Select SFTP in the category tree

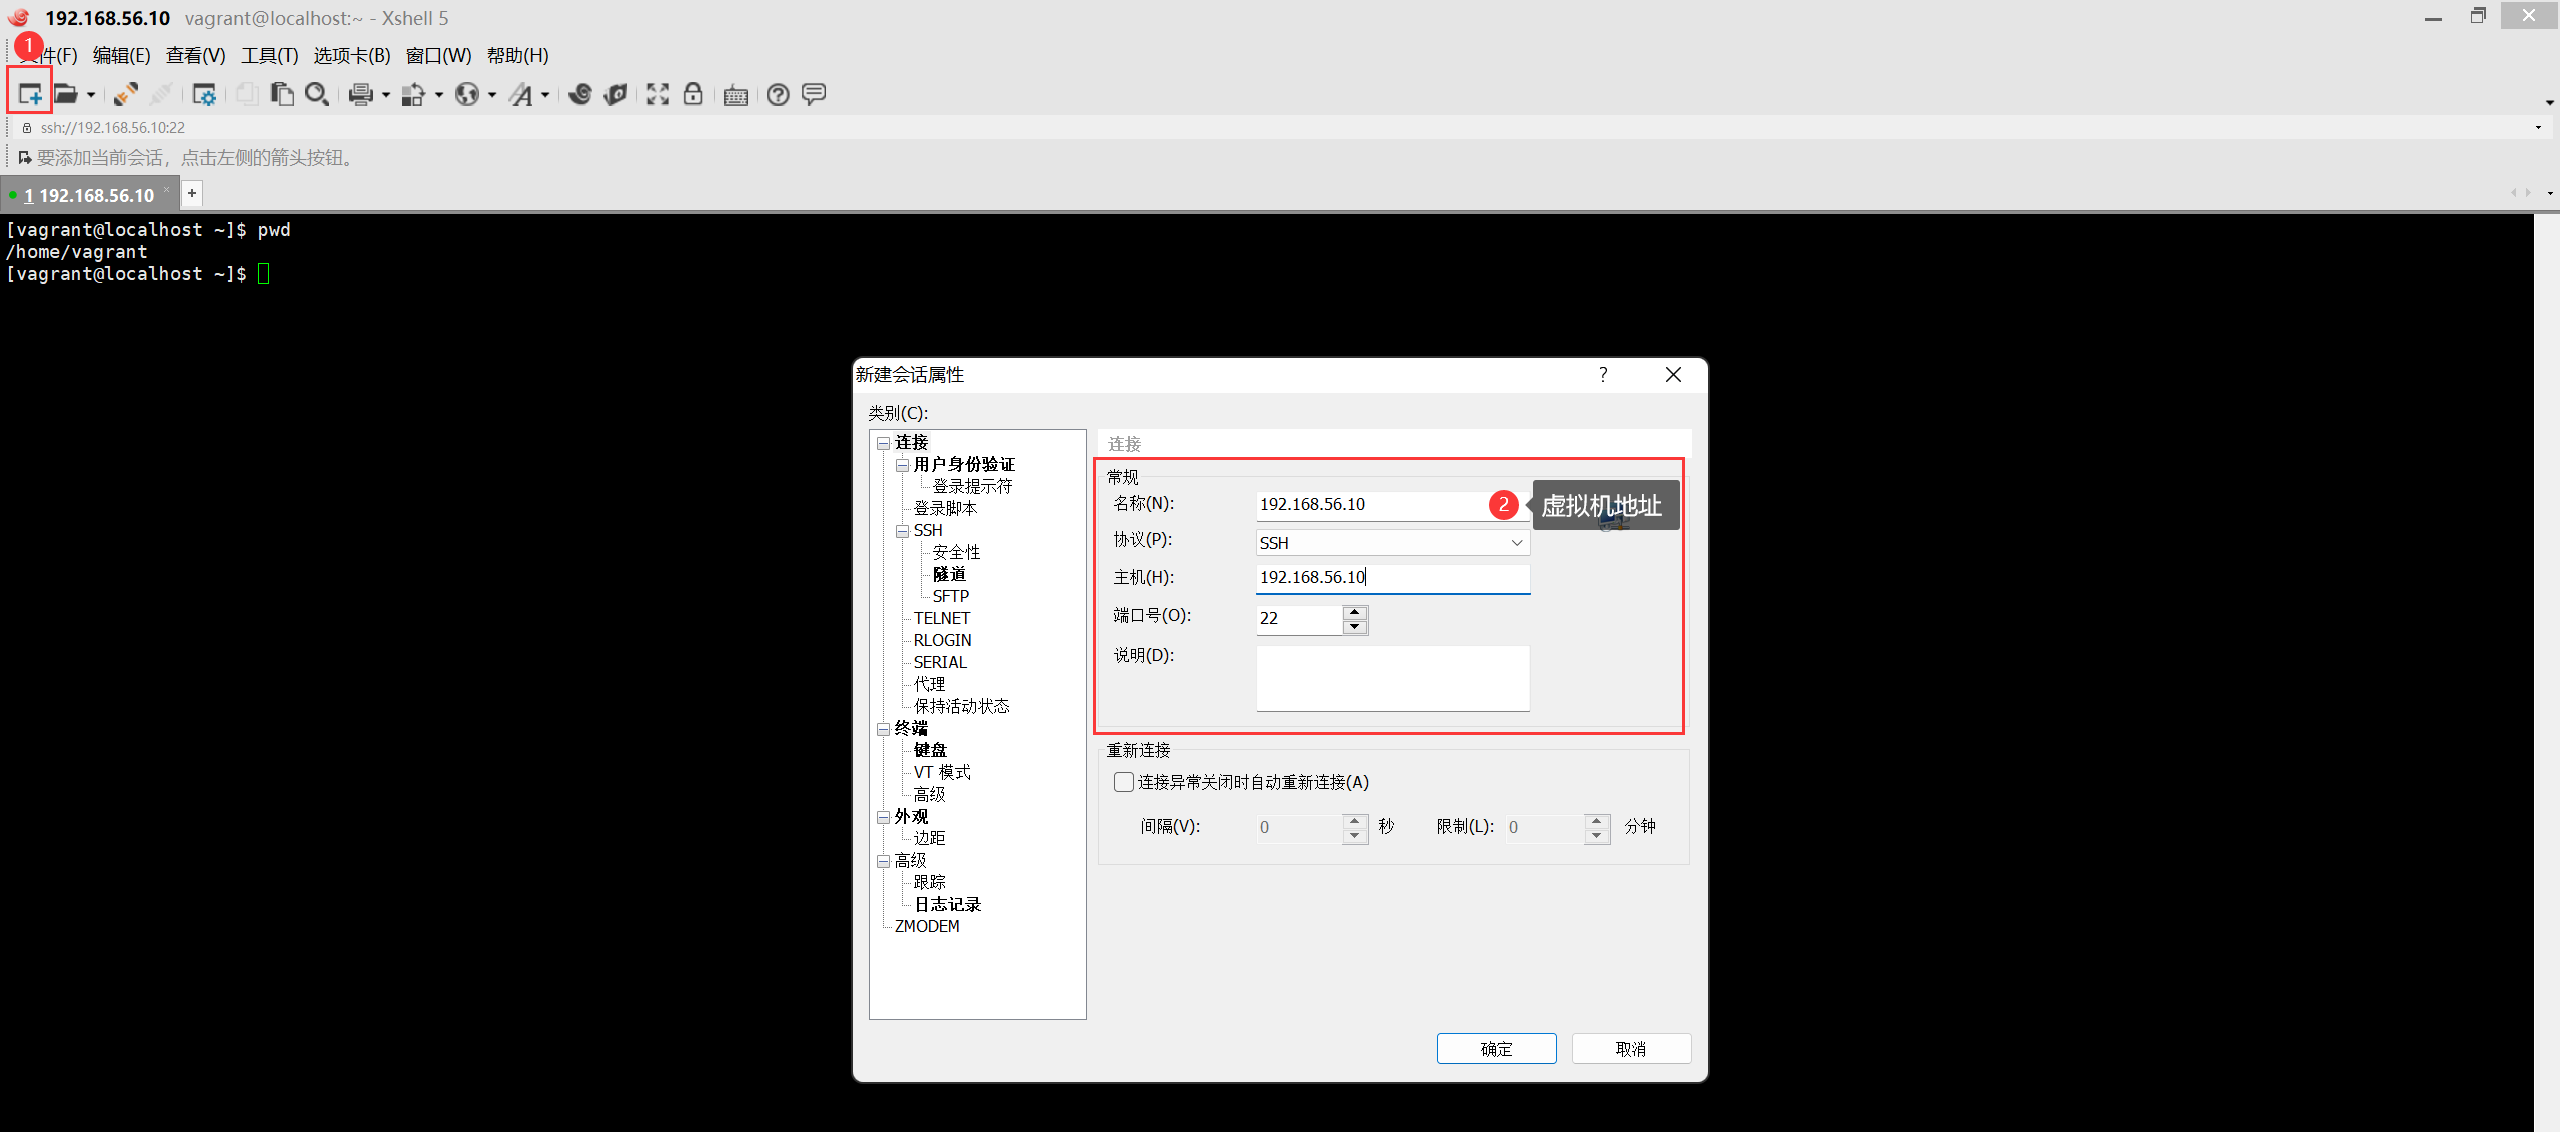pyautogui.click(x=950, y=596)
